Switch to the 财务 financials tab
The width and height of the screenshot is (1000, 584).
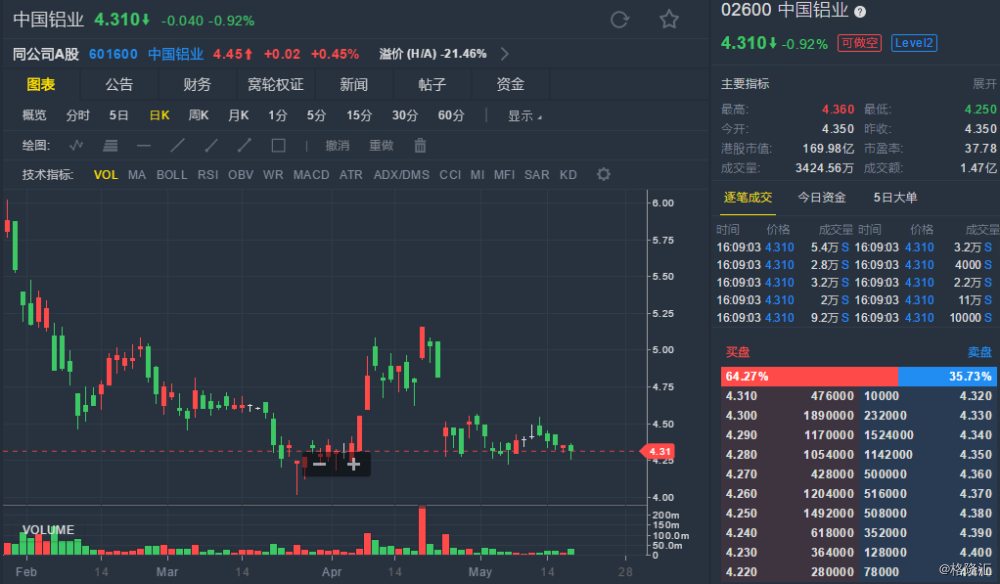(x=196, y=84)
